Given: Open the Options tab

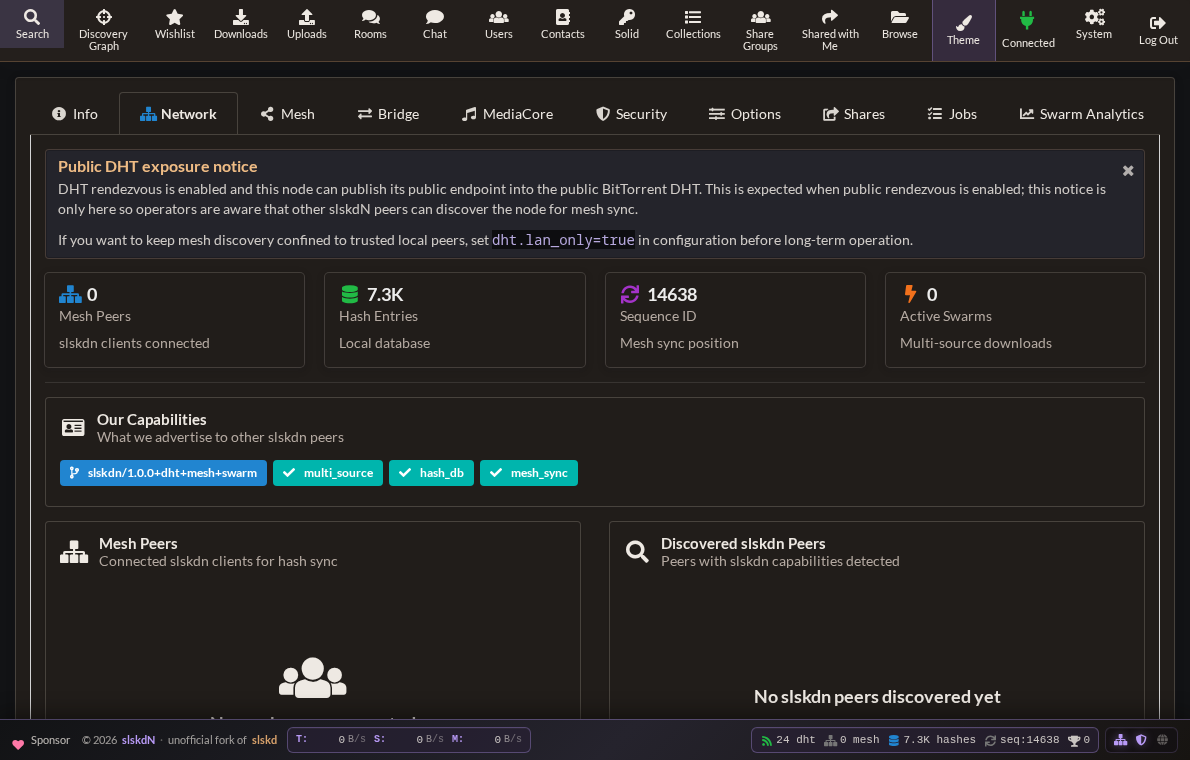Looking at the screenshot, I should (745, 114).
